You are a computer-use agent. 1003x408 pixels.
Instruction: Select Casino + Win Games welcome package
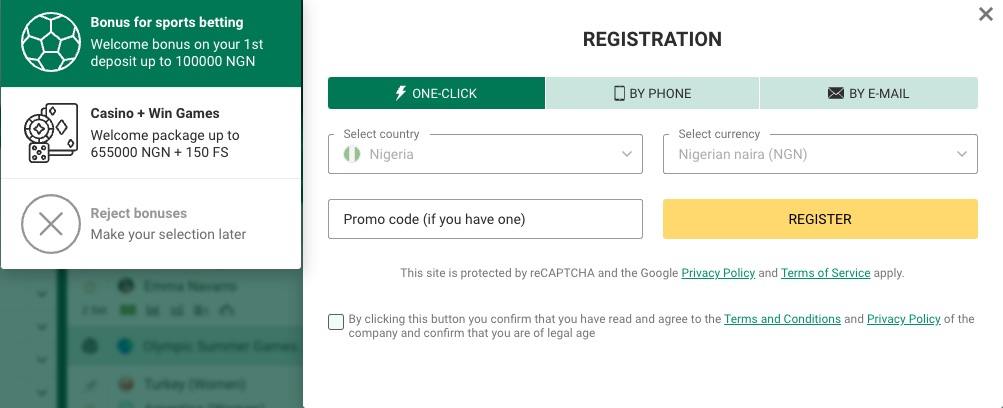tap(151, 133)
